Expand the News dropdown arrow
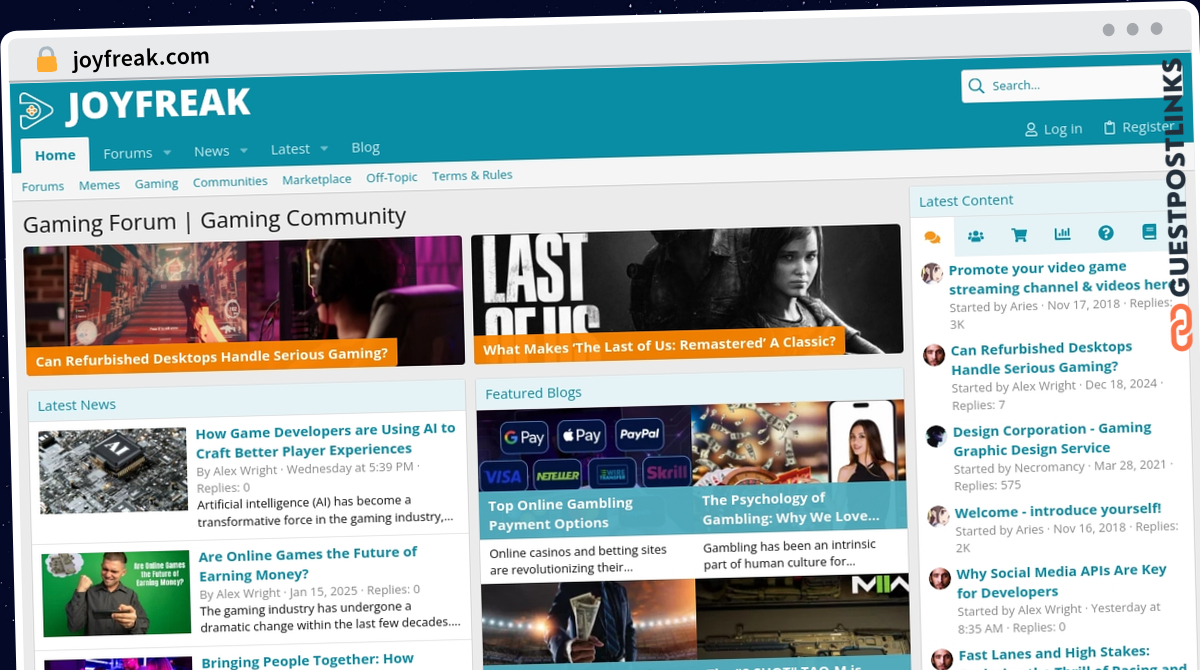1200x670 pixels. click(243, 151)
